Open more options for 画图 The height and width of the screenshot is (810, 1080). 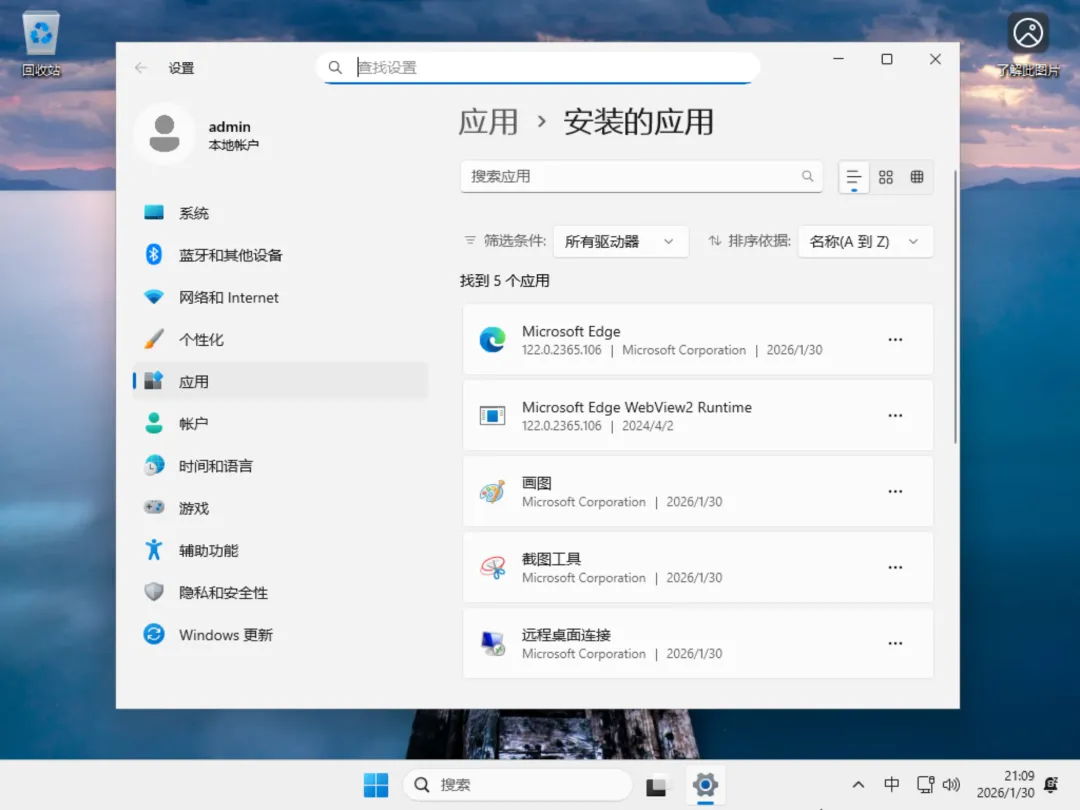(x=895, y=491)
